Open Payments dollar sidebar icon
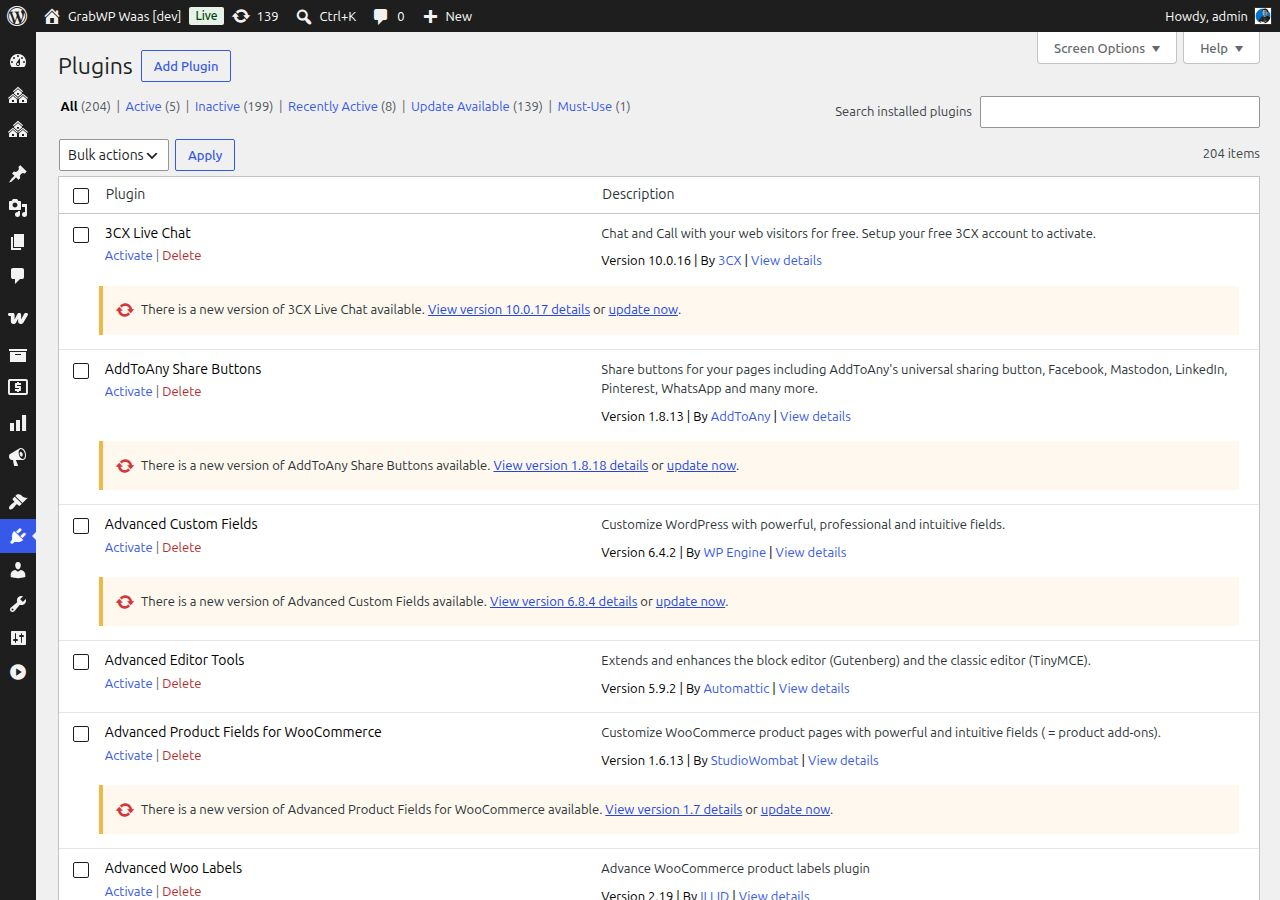The image size is (1280, 900). [x=18, y=387]
